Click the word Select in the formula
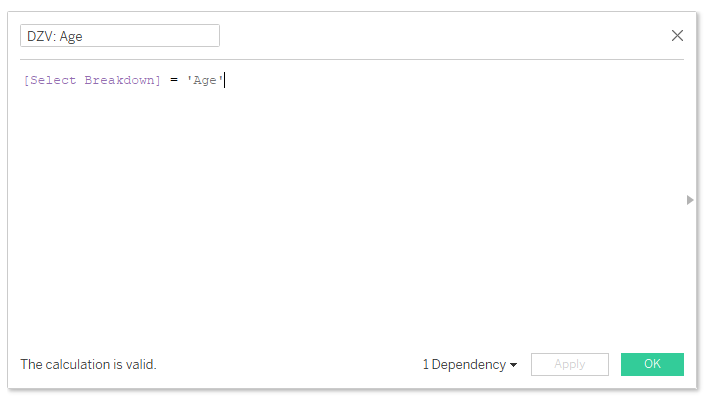This screenshot has height=400, width=710. pos(53,80)
